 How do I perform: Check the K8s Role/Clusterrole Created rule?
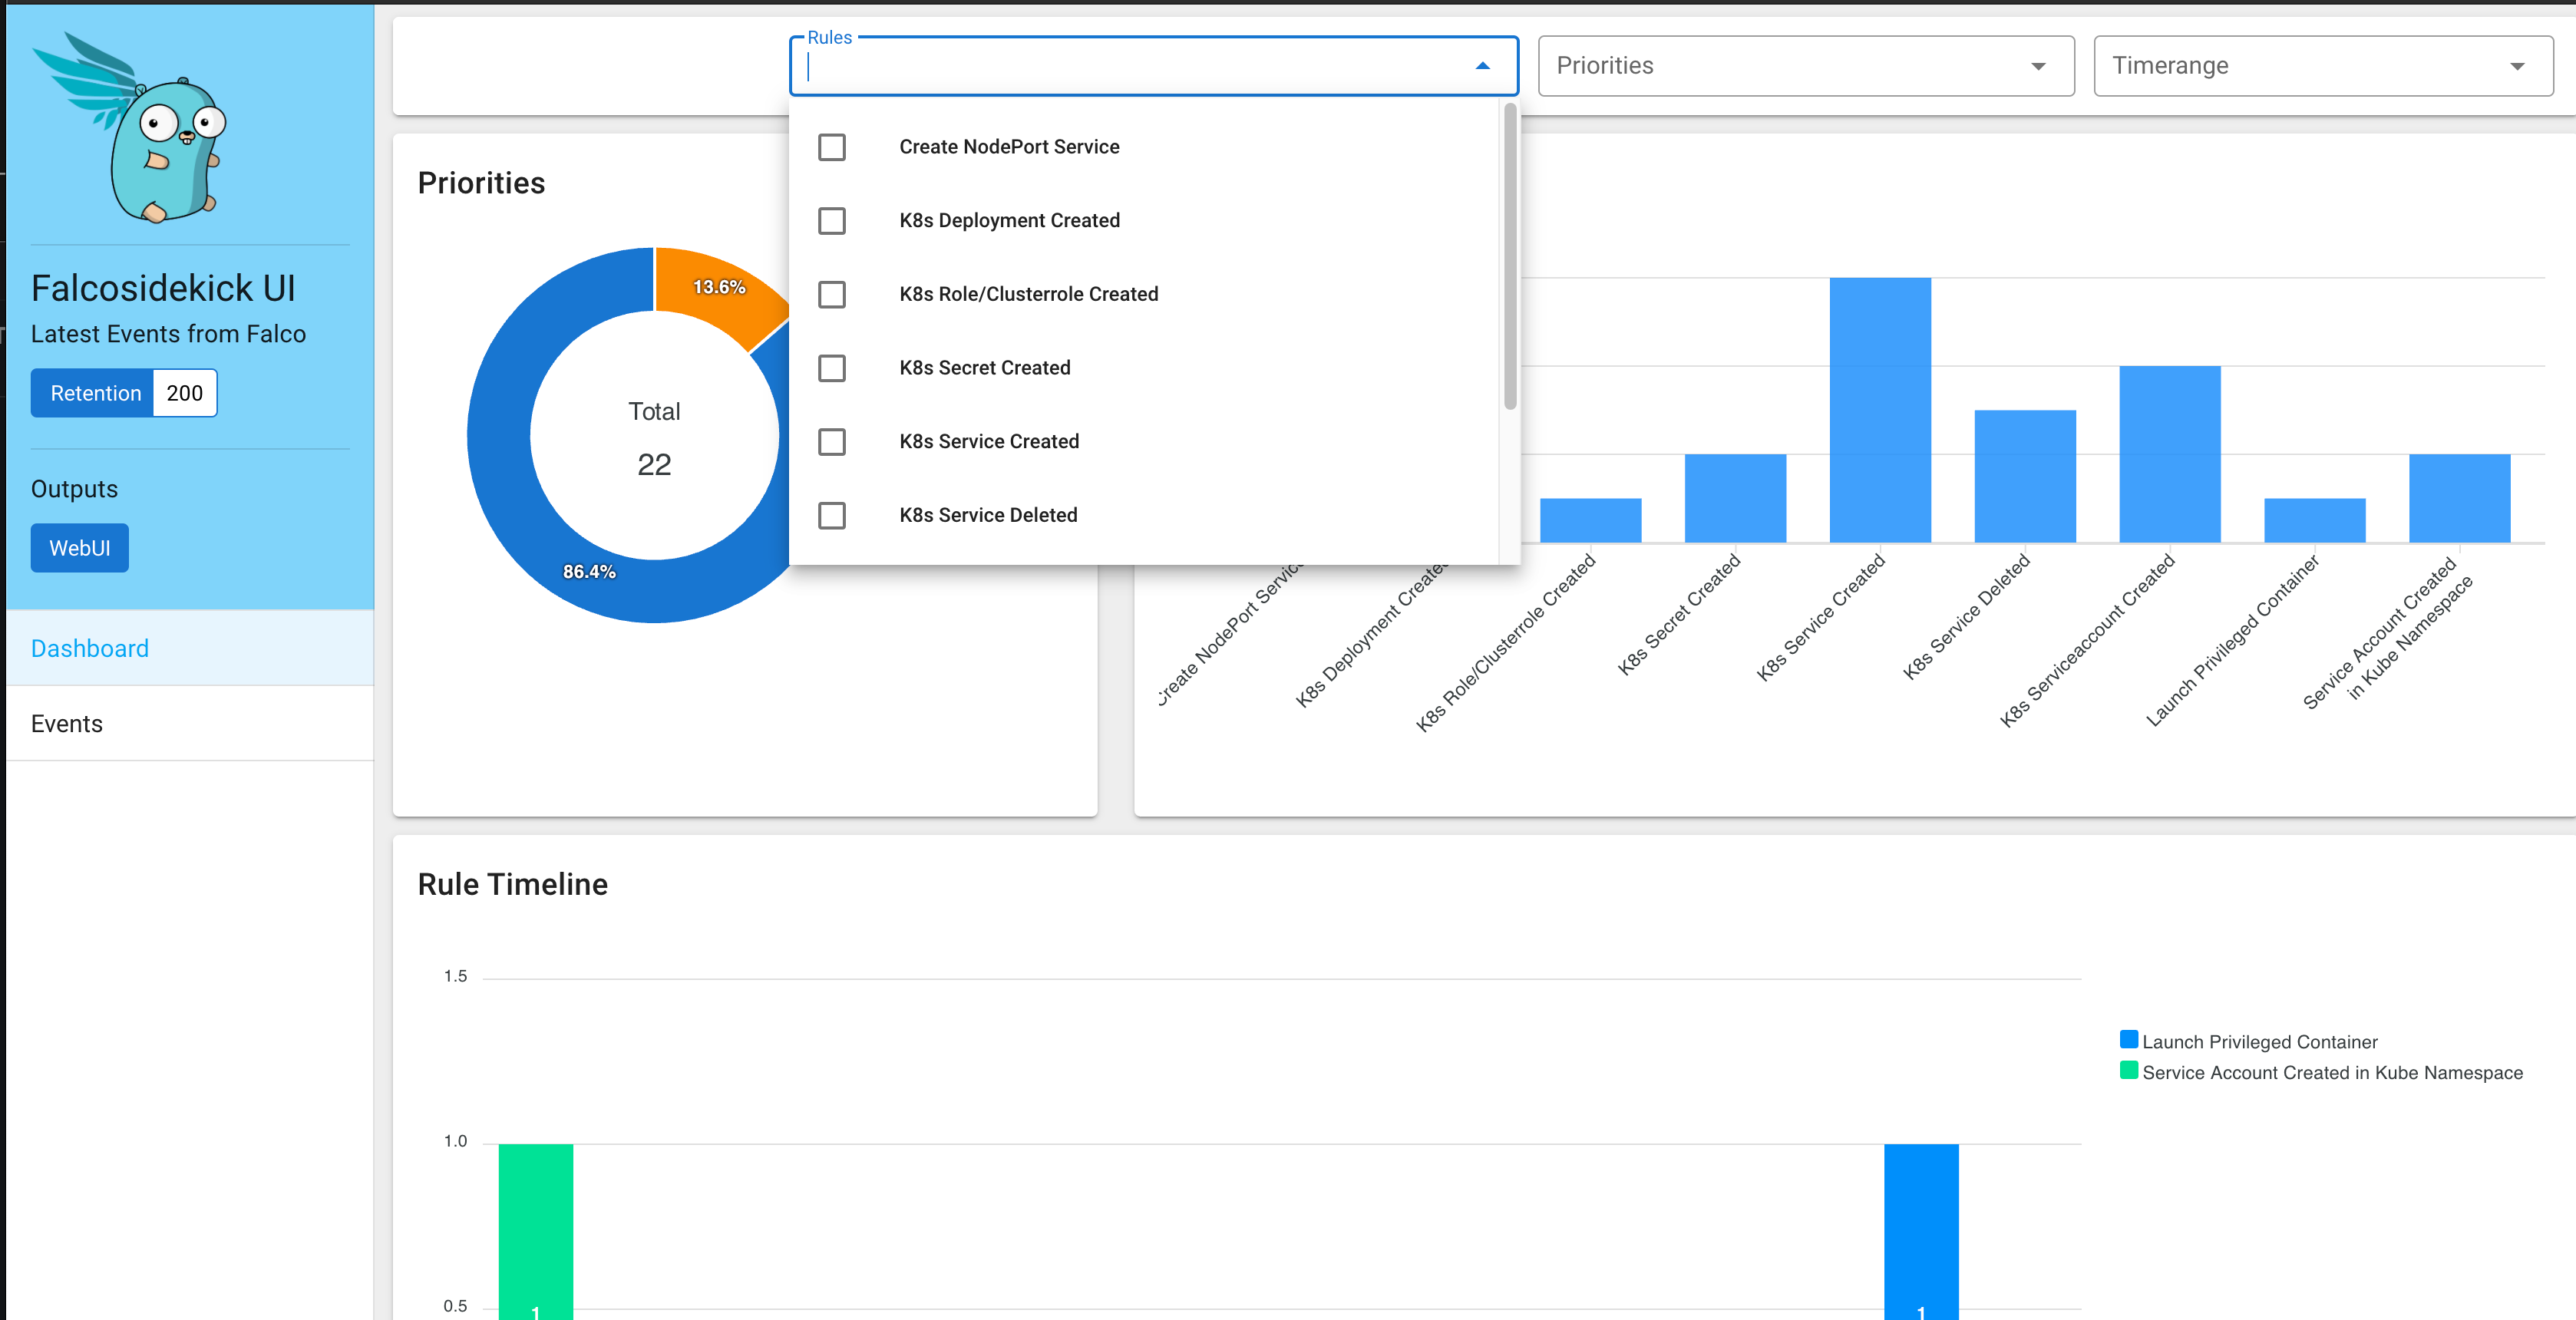coord(832,295)
